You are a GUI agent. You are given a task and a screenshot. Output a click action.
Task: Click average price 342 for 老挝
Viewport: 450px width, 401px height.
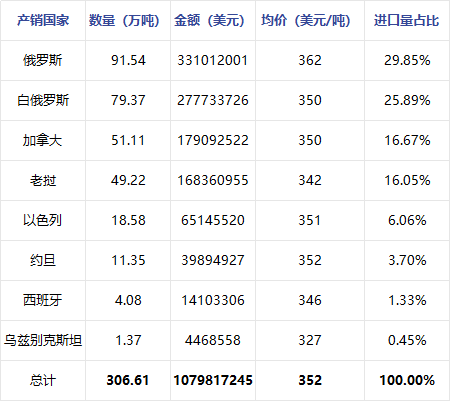coord(310,180)
